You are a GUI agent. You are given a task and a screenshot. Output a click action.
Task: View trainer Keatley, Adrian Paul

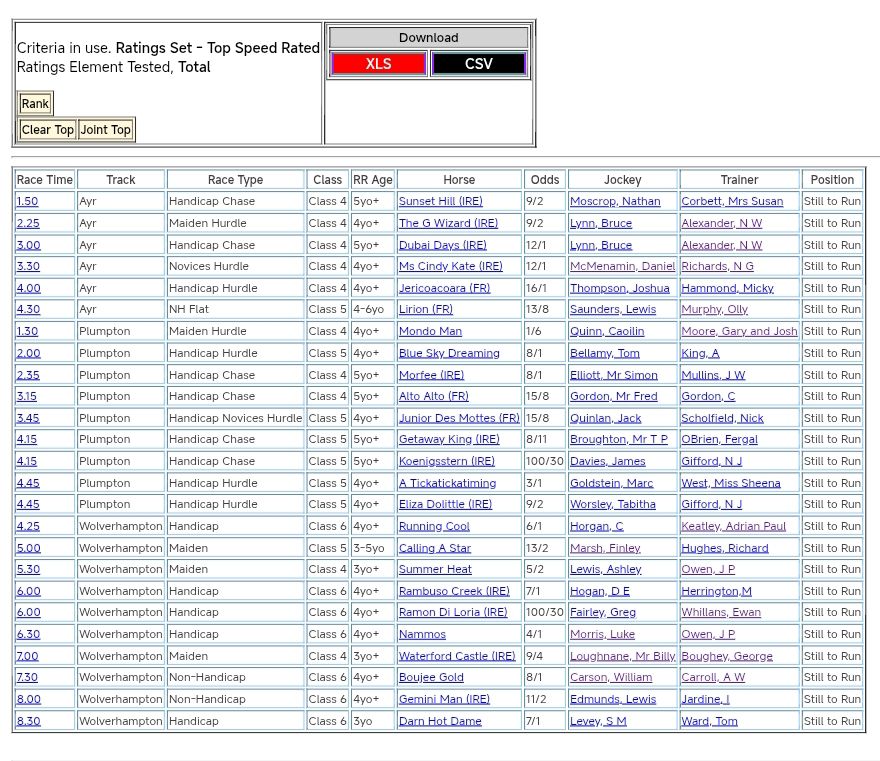click(x=733, y=526)
